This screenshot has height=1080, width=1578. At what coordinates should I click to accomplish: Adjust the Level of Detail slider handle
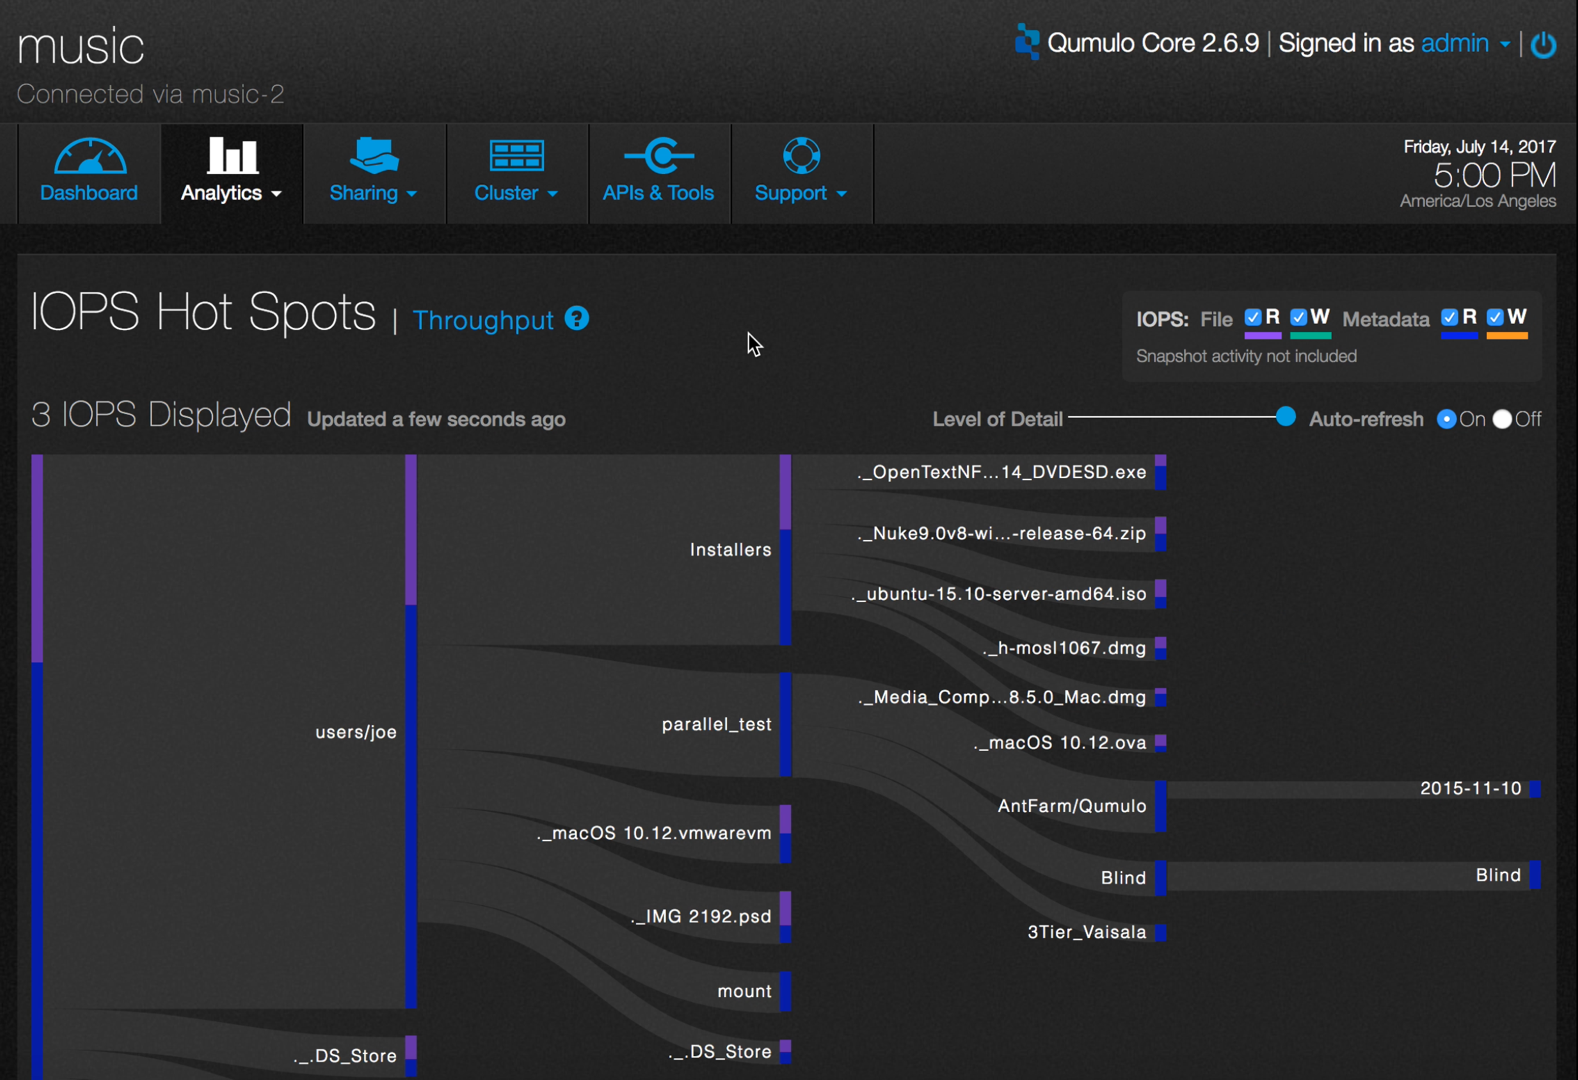[x=1286, y=417]
